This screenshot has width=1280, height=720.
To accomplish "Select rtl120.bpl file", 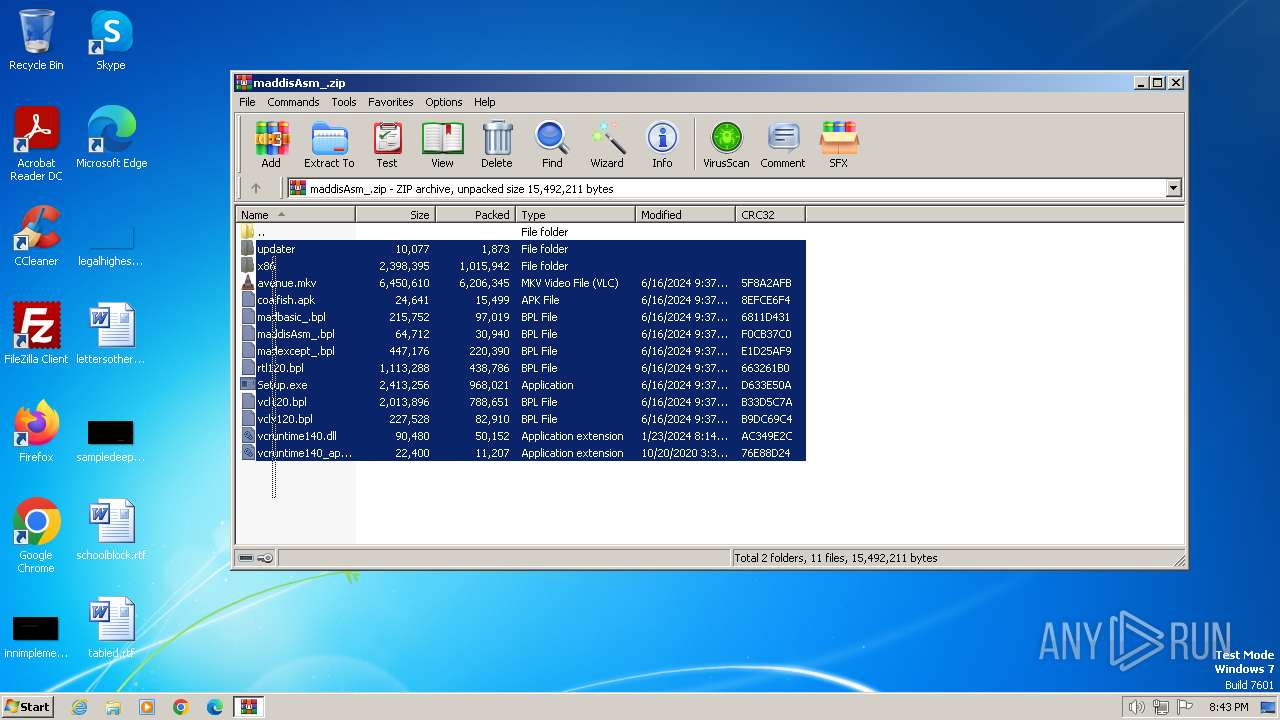I will point(521,368).
